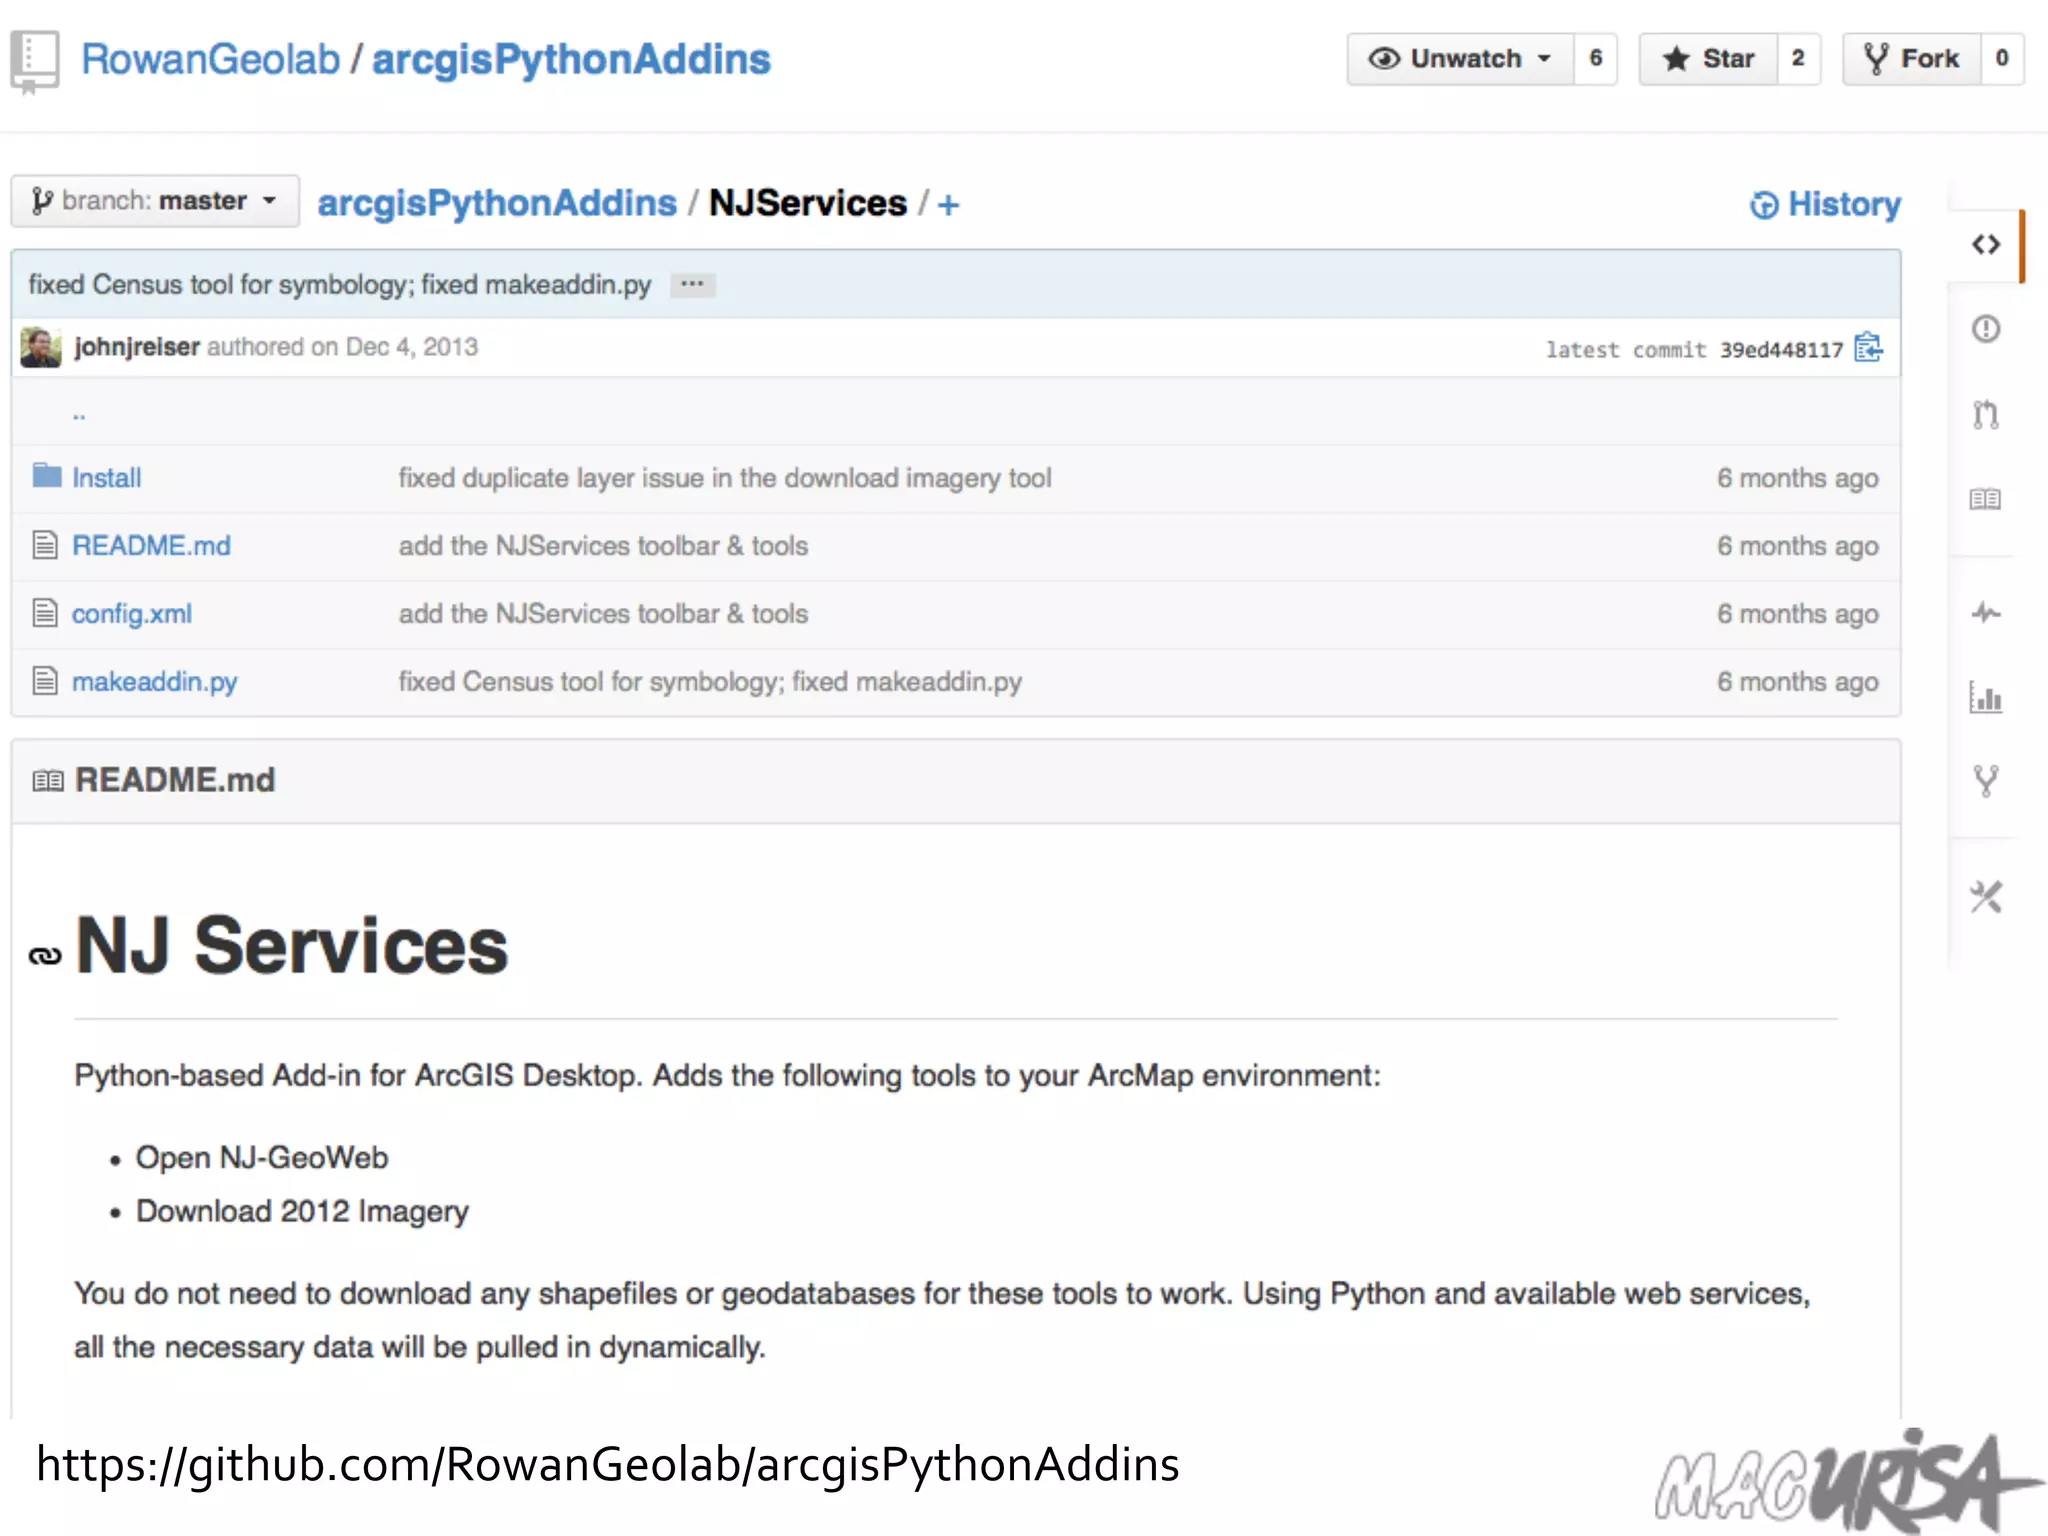Open the README.md file
The height and width of the screenshot is (1536, 2048).
(151, 546)
